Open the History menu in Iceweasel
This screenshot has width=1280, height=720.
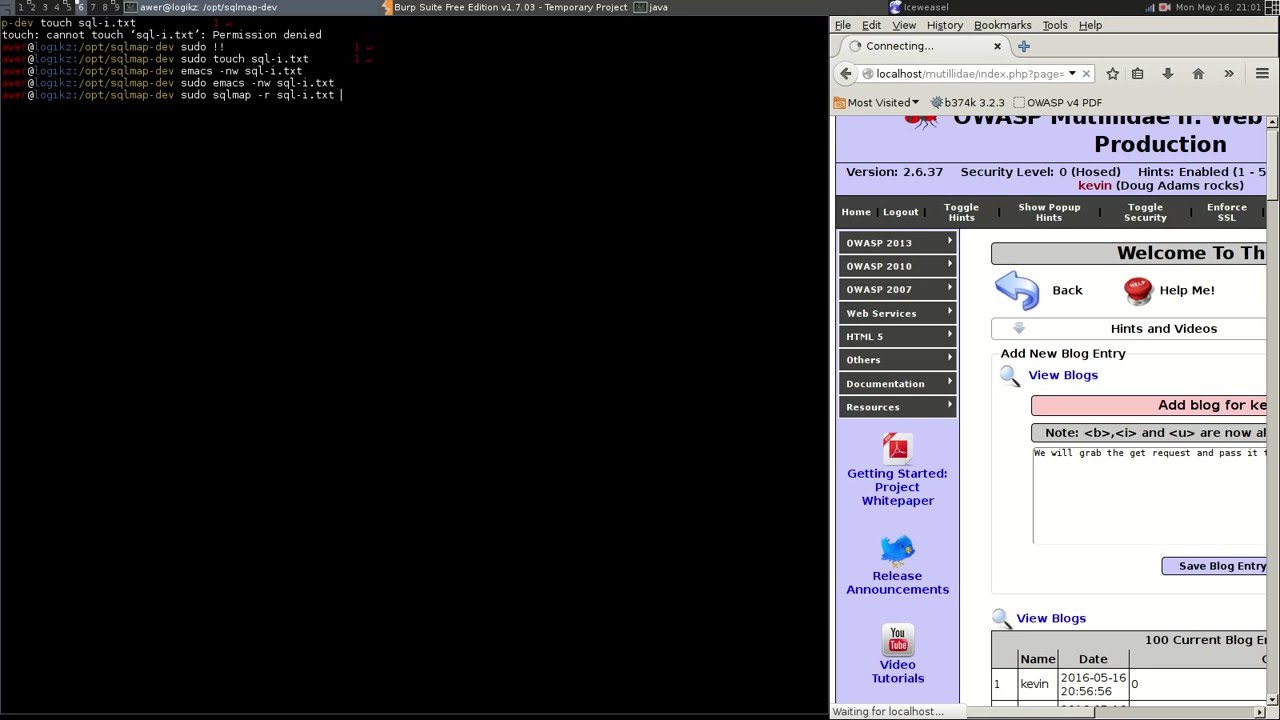point(944,25)
